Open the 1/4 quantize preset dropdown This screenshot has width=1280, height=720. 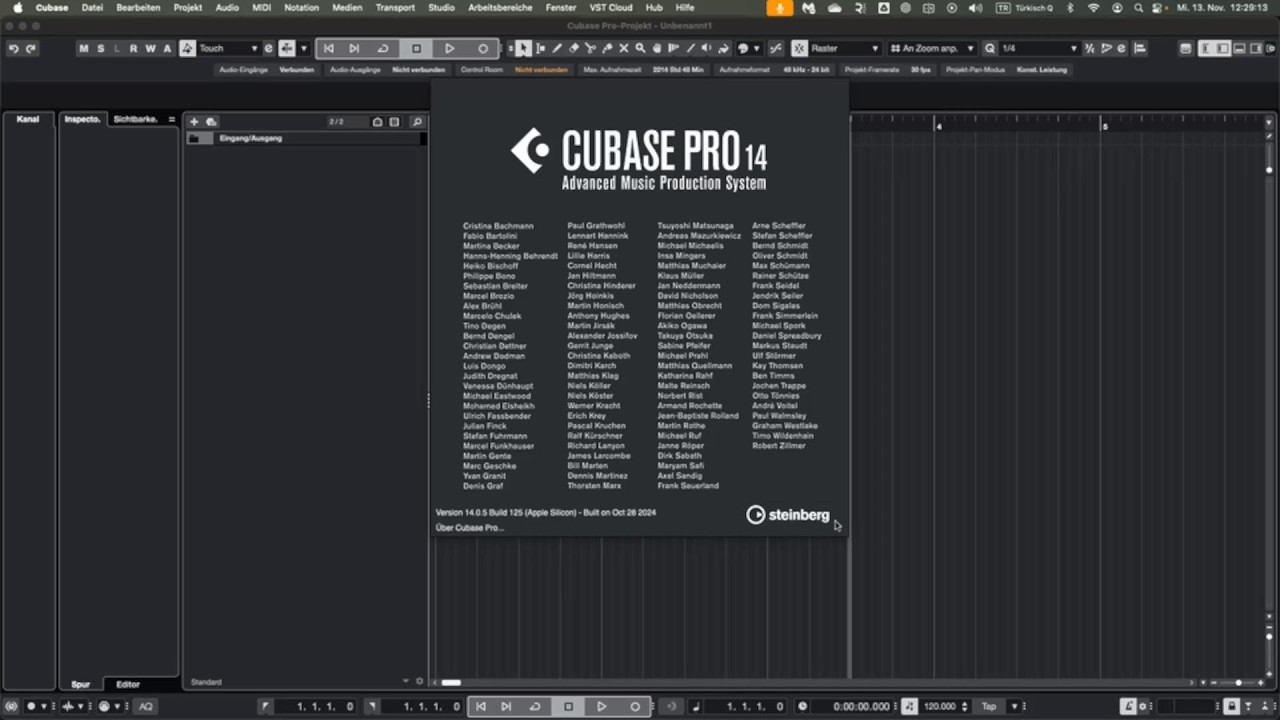pos(1039,48)
